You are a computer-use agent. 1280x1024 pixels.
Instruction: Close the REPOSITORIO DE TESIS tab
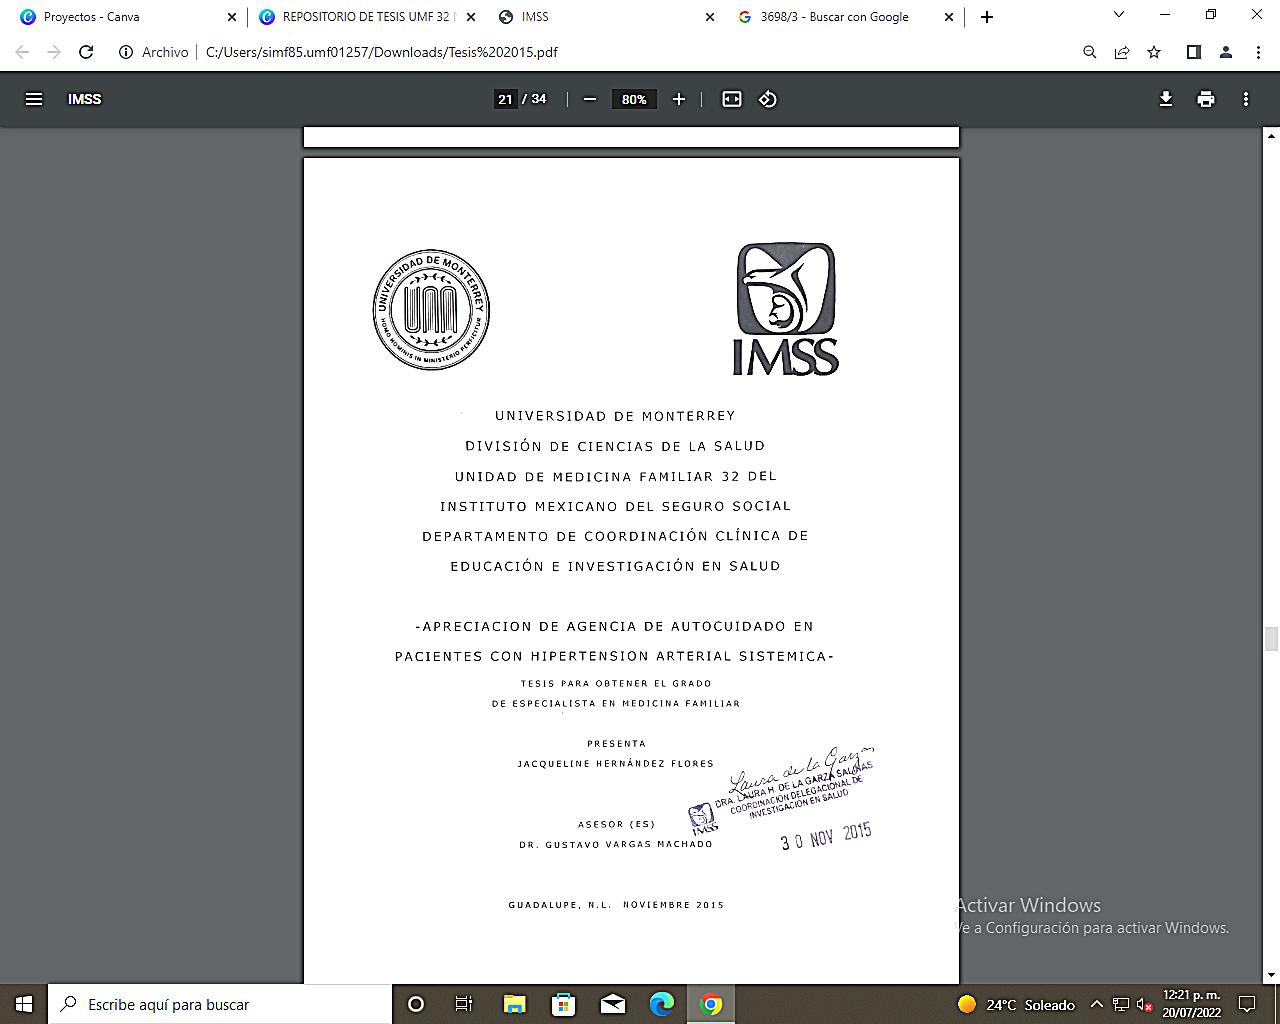click(471, 17)
